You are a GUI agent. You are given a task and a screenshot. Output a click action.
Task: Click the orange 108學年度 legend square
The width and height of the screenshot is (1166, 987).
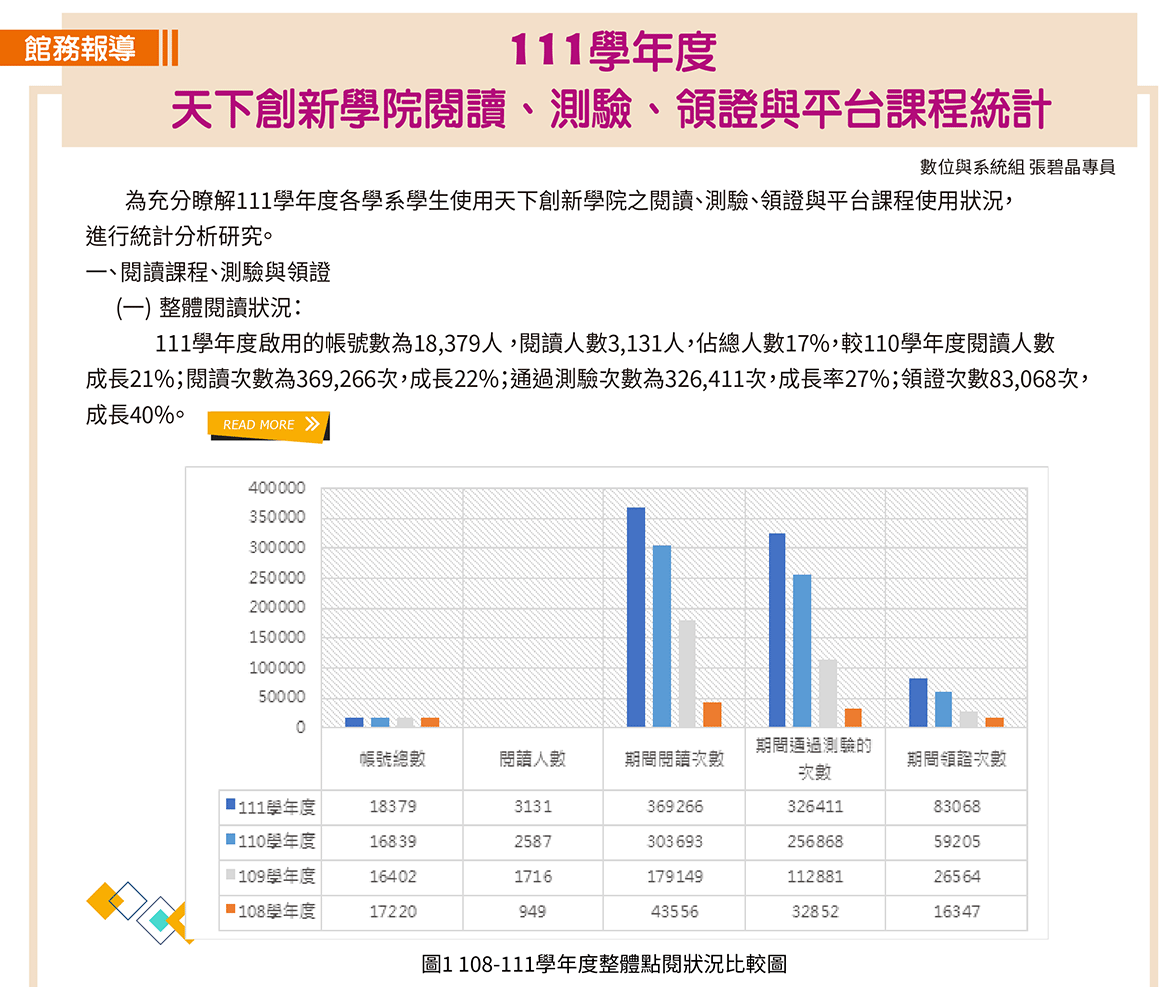pyautogui.click(x=231, y=909)
